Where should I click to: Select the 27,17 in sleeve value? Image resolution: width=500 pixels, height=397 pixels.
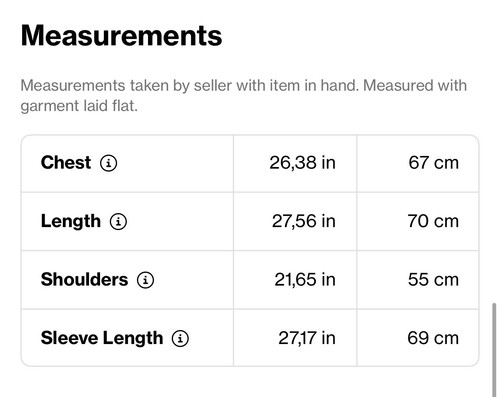click(x=307, y=338)
